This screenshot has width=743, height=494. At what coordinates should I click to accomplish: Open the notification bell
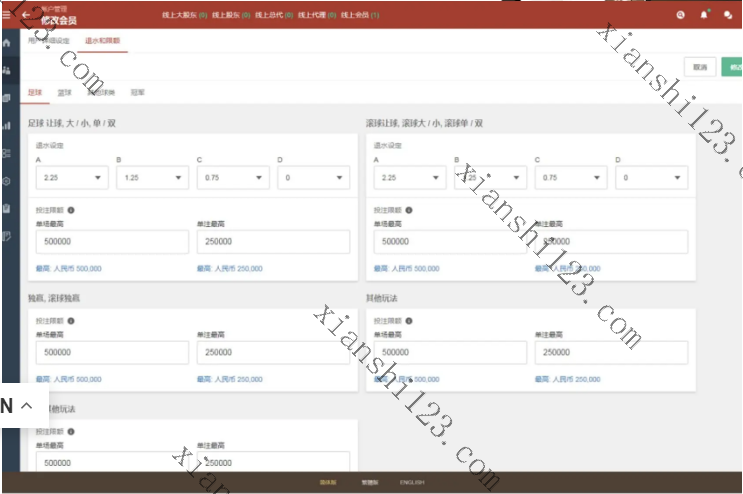coord(704,15)
